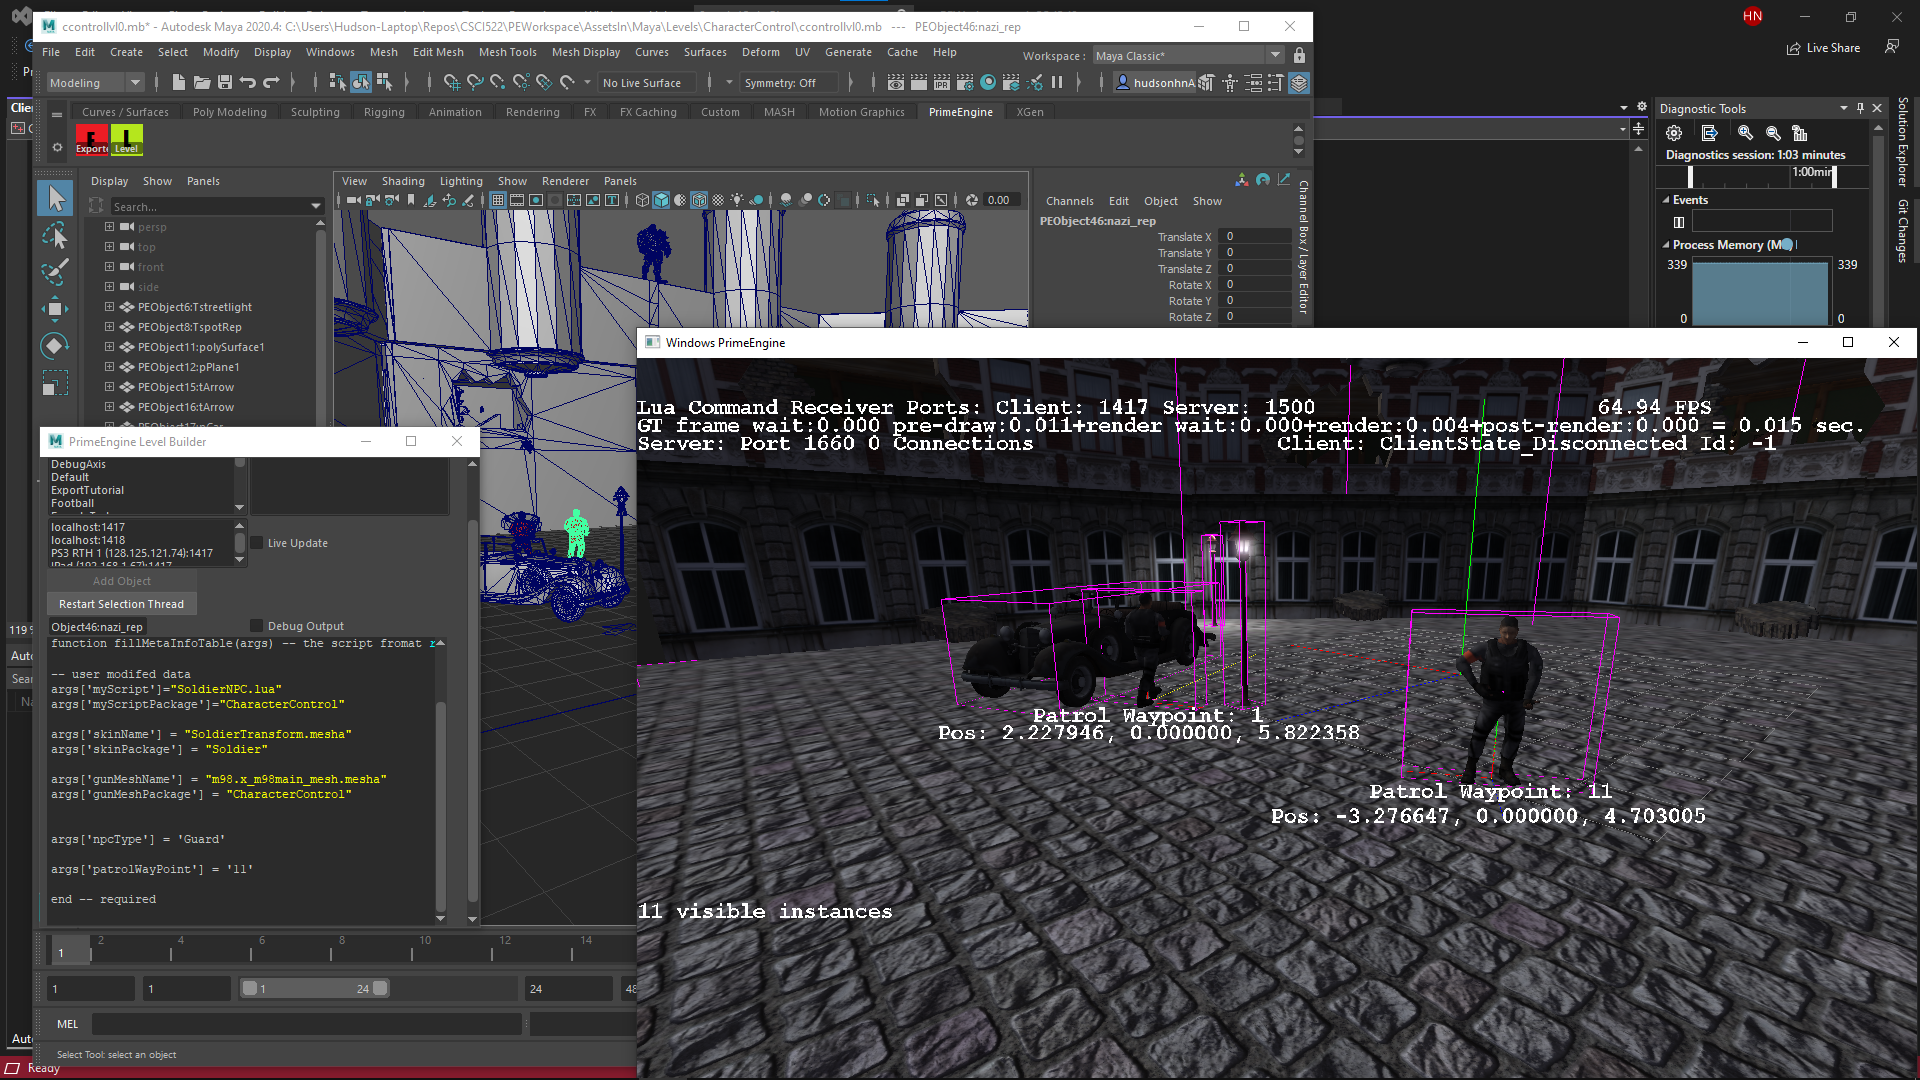Open the Symmetry Off dropdown

(790, 83)
